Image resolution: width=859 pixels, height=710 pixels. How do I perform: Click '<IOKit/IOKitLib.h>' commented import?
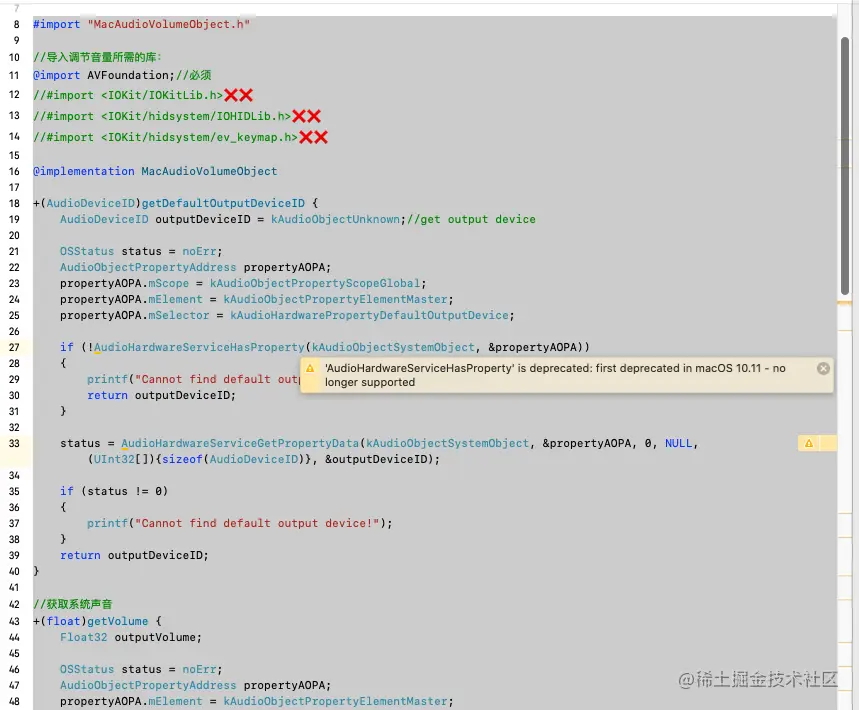tap(162, 95)
